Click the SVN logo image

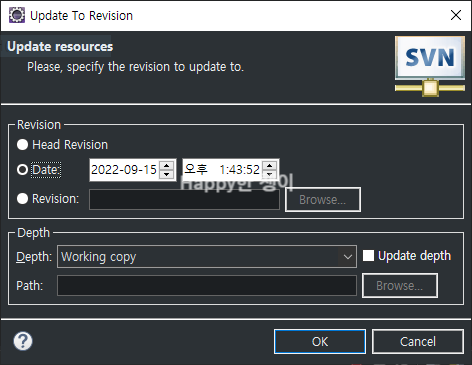[x=430, y=66]
